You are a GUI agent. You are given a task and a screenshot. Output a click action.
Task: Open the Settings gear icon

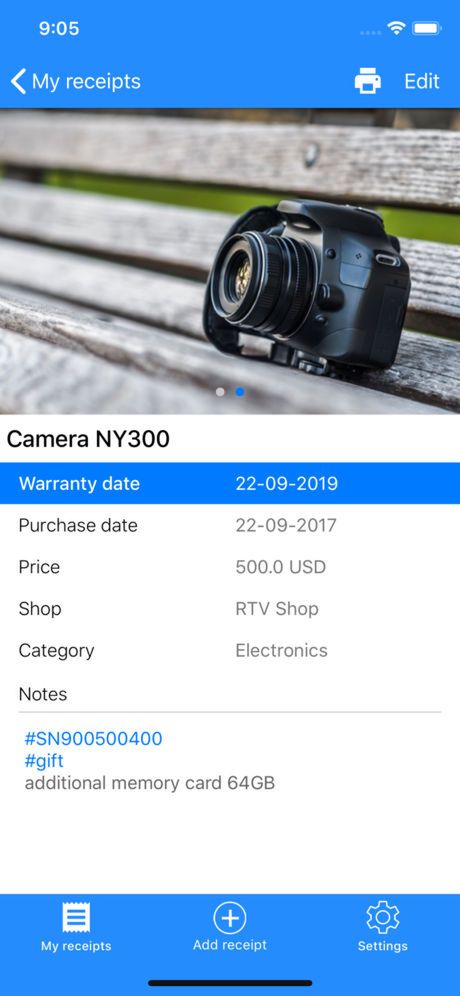(x=382, y=917)
